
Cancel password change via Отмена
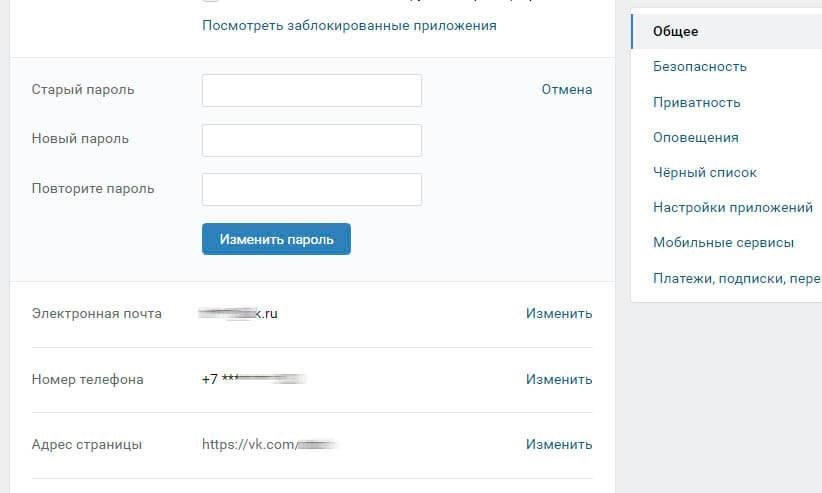(x=567, y=90)
